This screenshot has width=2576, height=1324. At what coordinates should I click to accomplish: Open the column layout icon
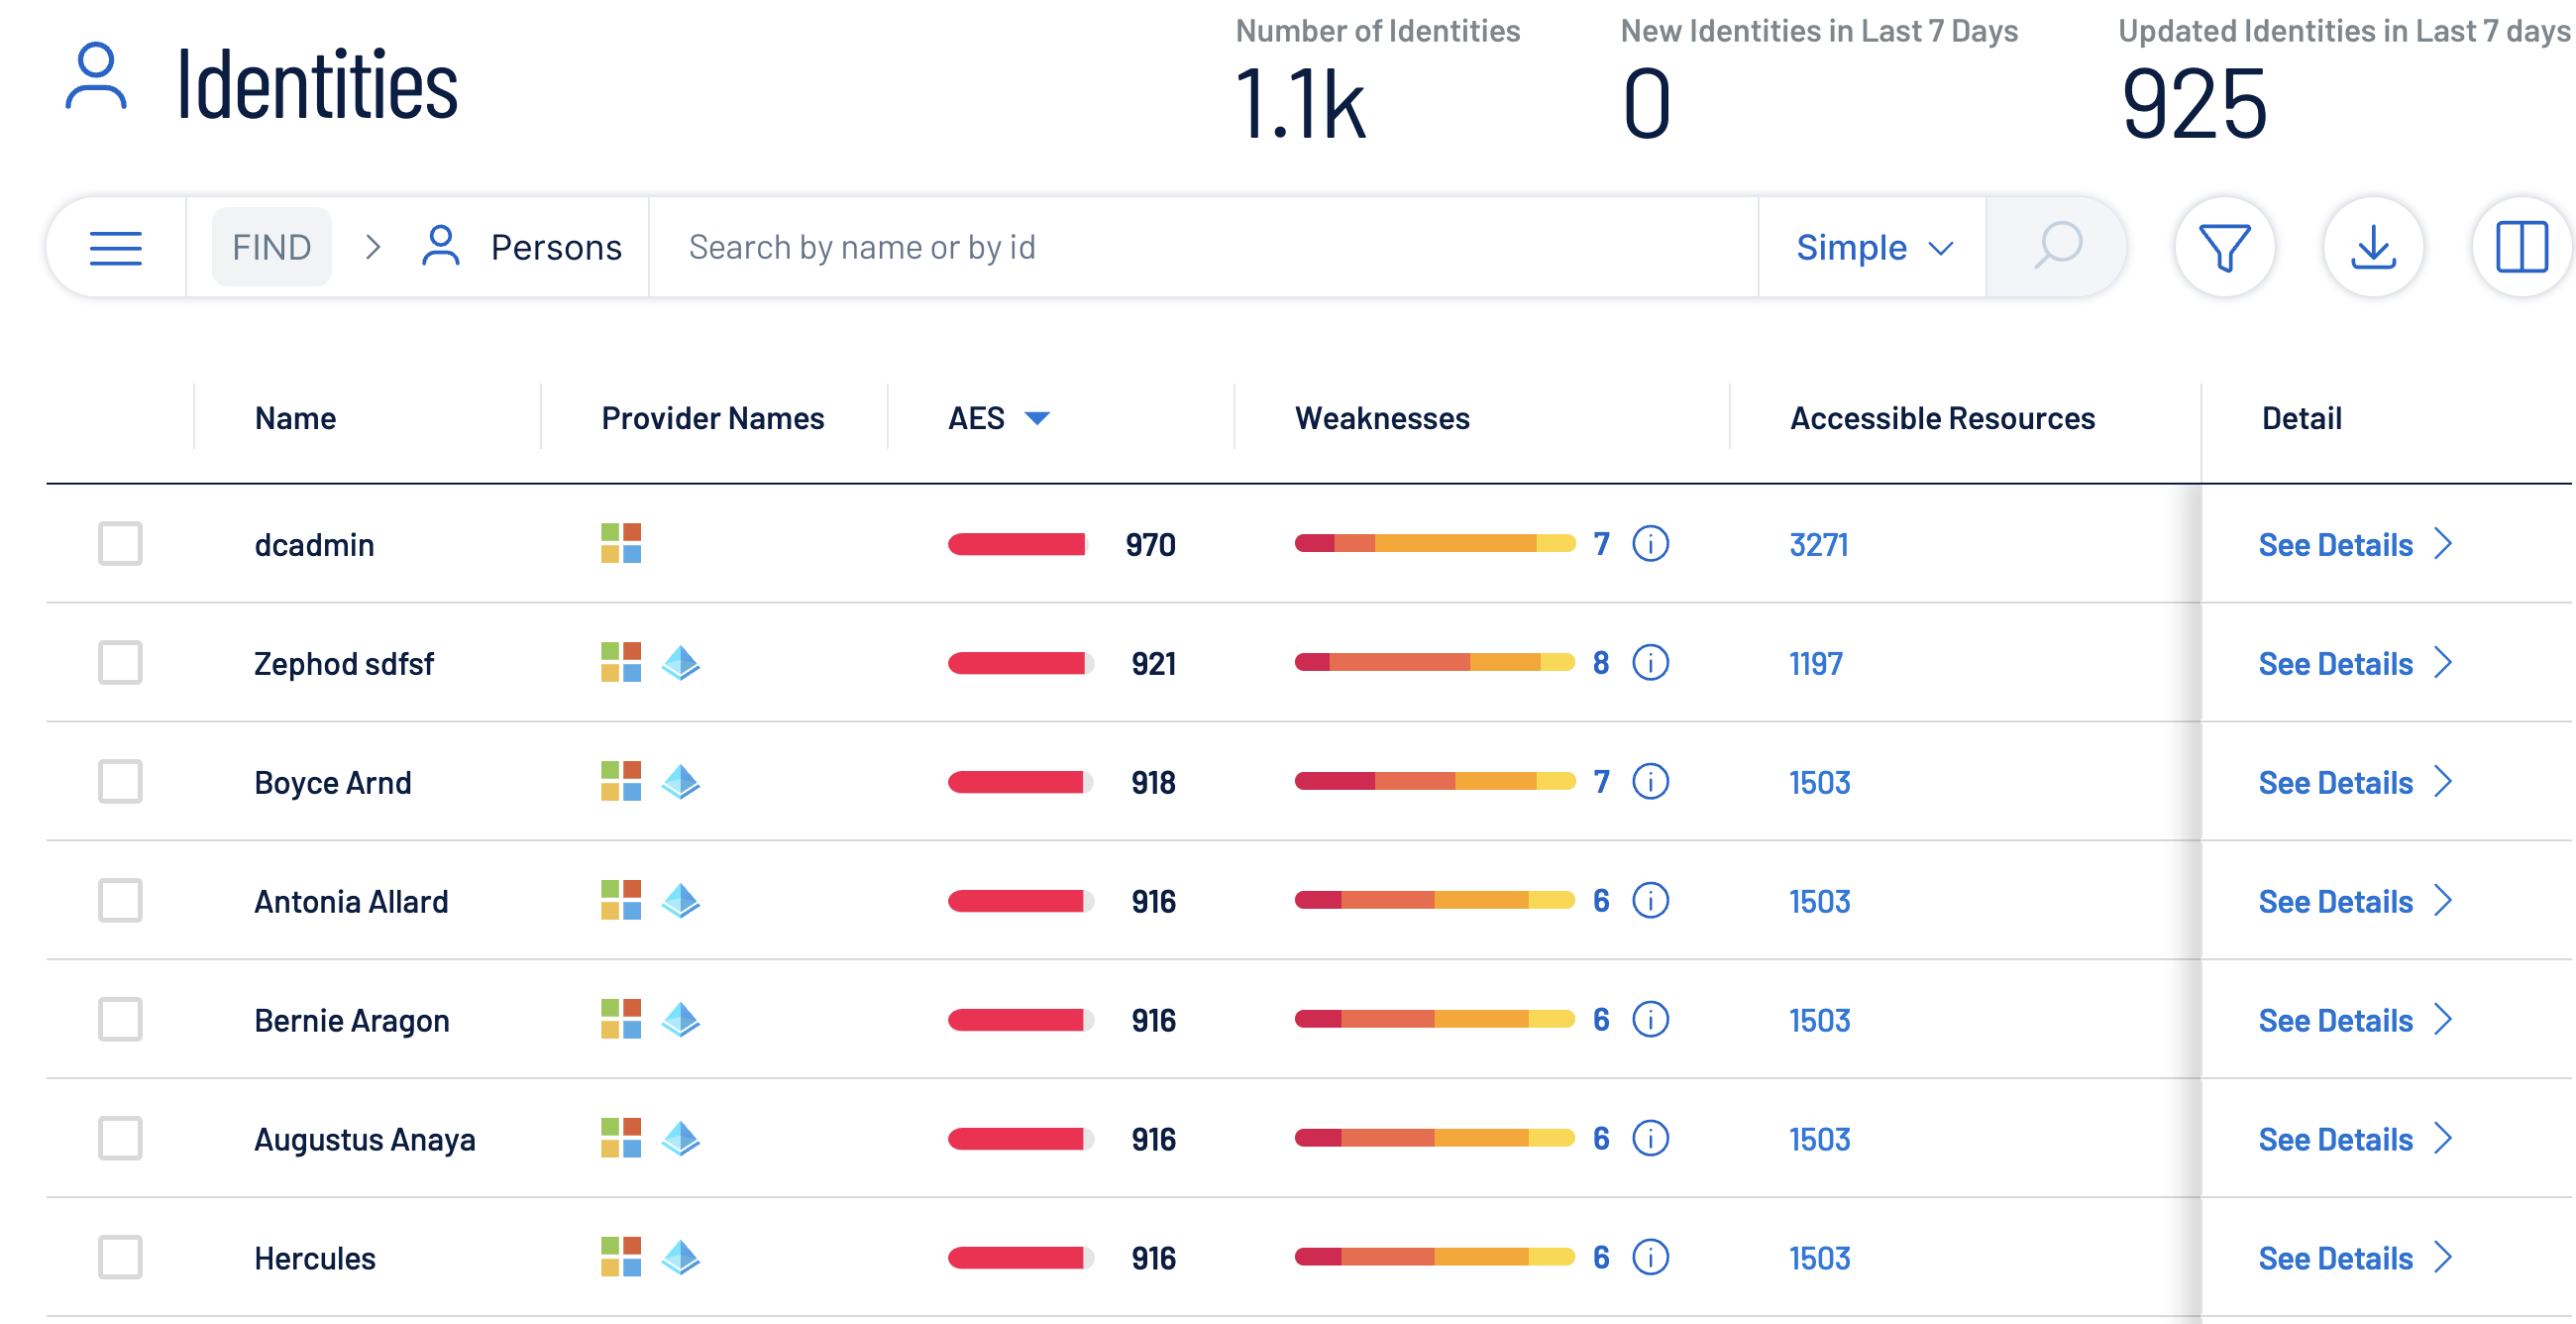[2520, 247]
